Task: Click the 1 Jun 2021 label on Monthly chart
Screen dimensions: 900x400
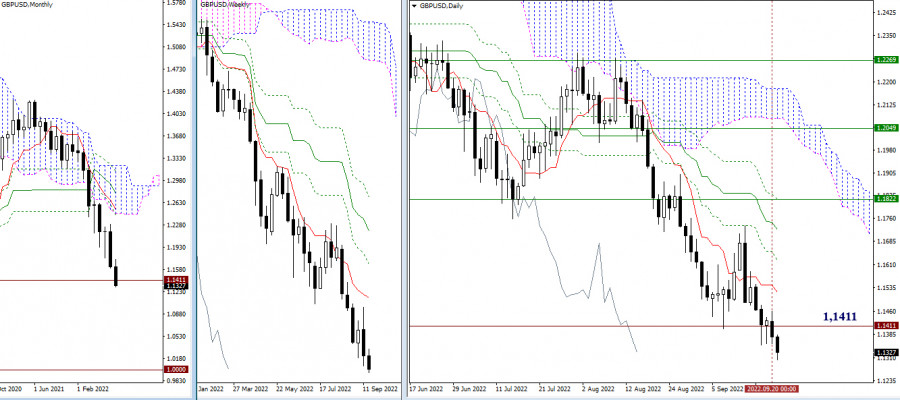Action: click(x=48, y=388)
